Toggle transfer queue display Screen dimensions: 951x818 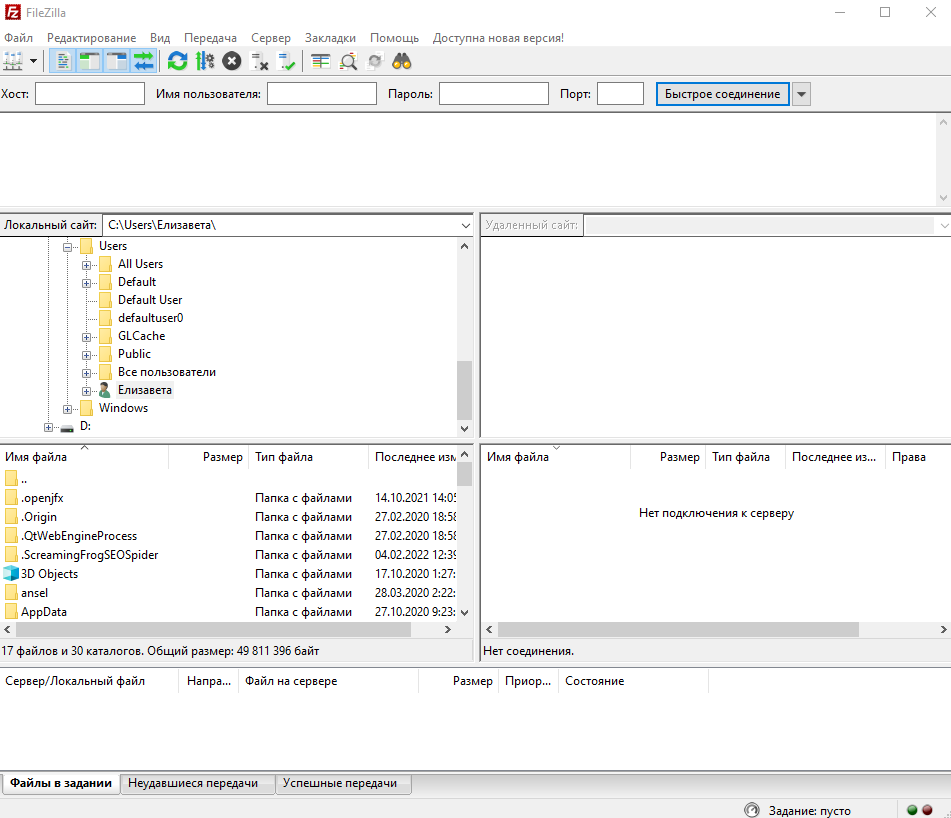pyautogui.click(x=144, y=61)
